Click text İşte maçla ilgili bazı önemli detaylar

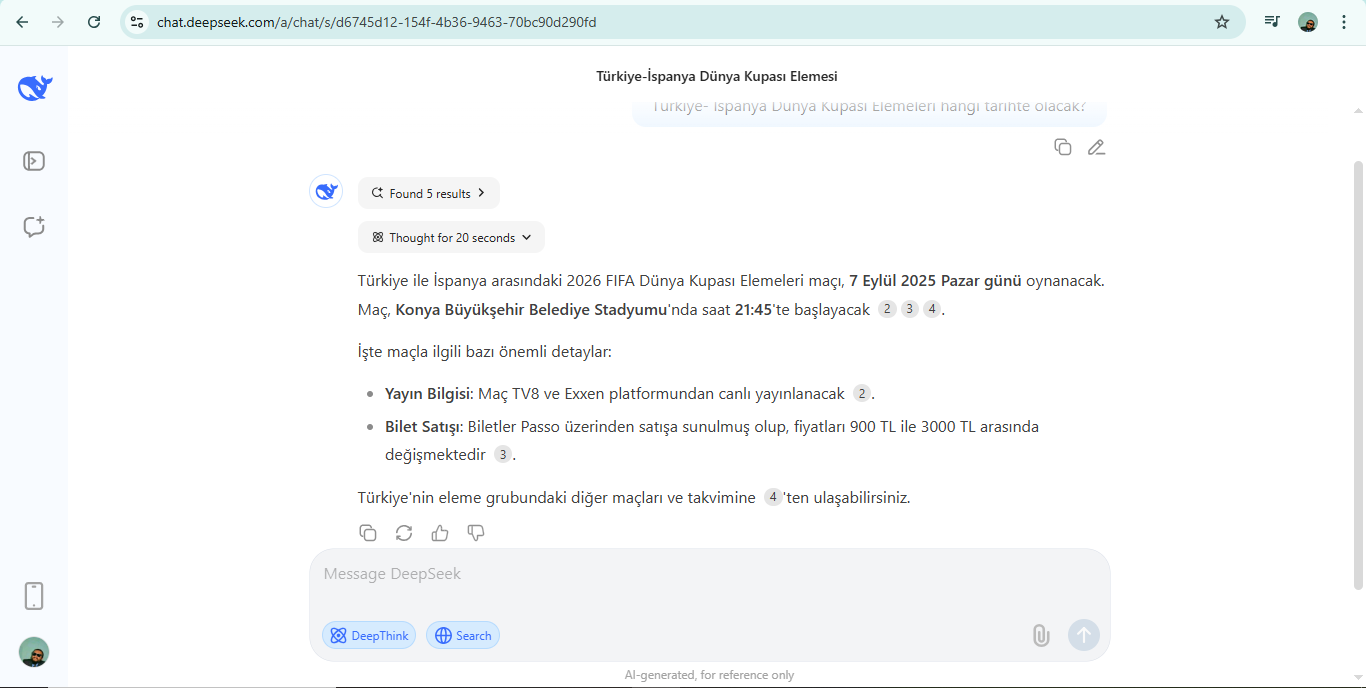[x=485, y=352]
